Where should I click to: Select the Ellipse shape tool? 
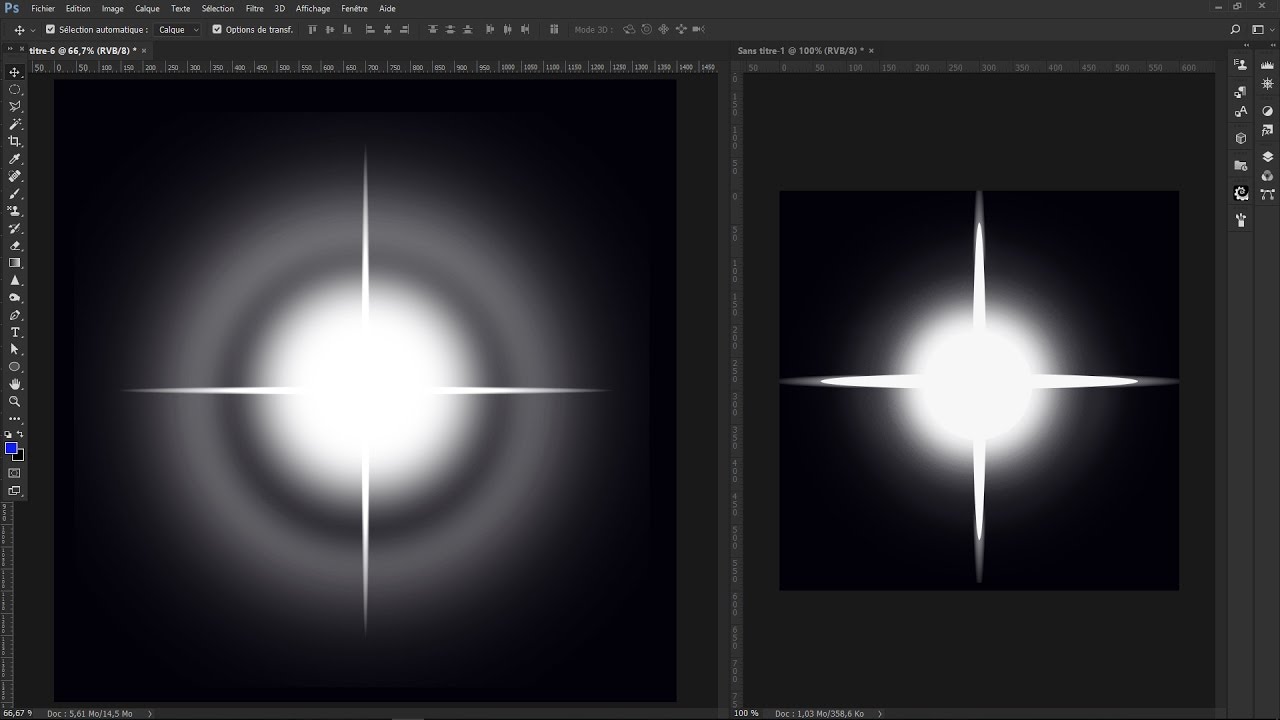pyautogui.click(x=15, y=367)
